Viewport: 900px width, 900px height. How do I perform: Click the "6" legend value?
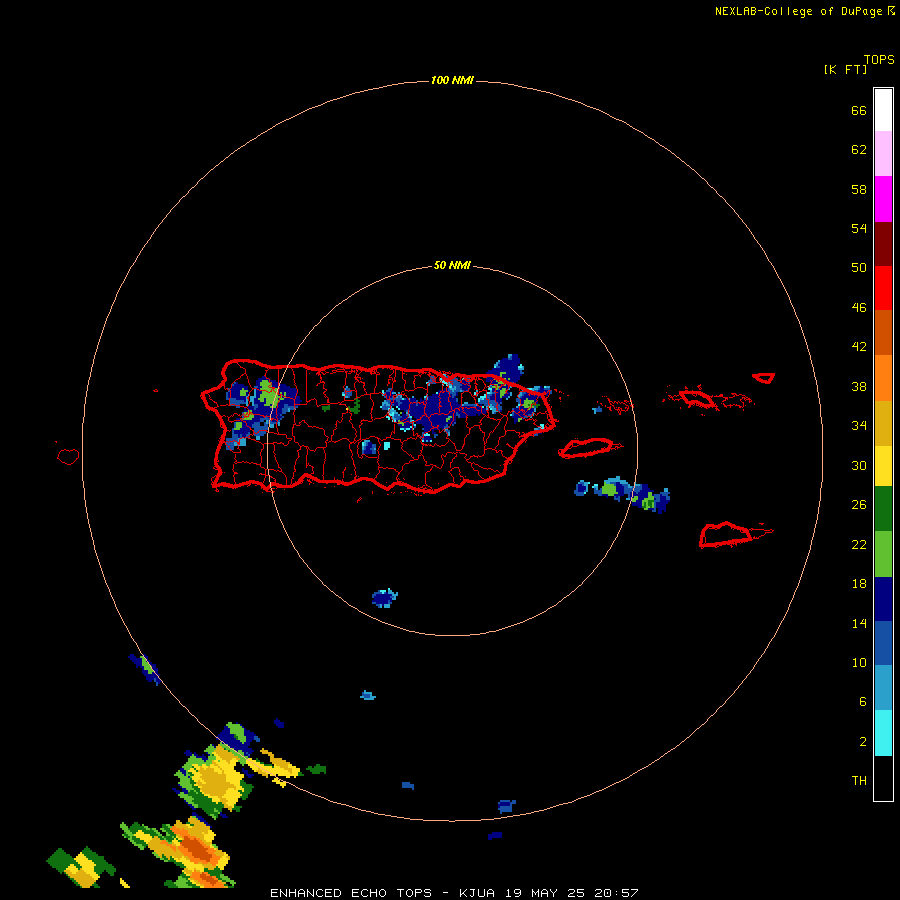click(863, 702)
